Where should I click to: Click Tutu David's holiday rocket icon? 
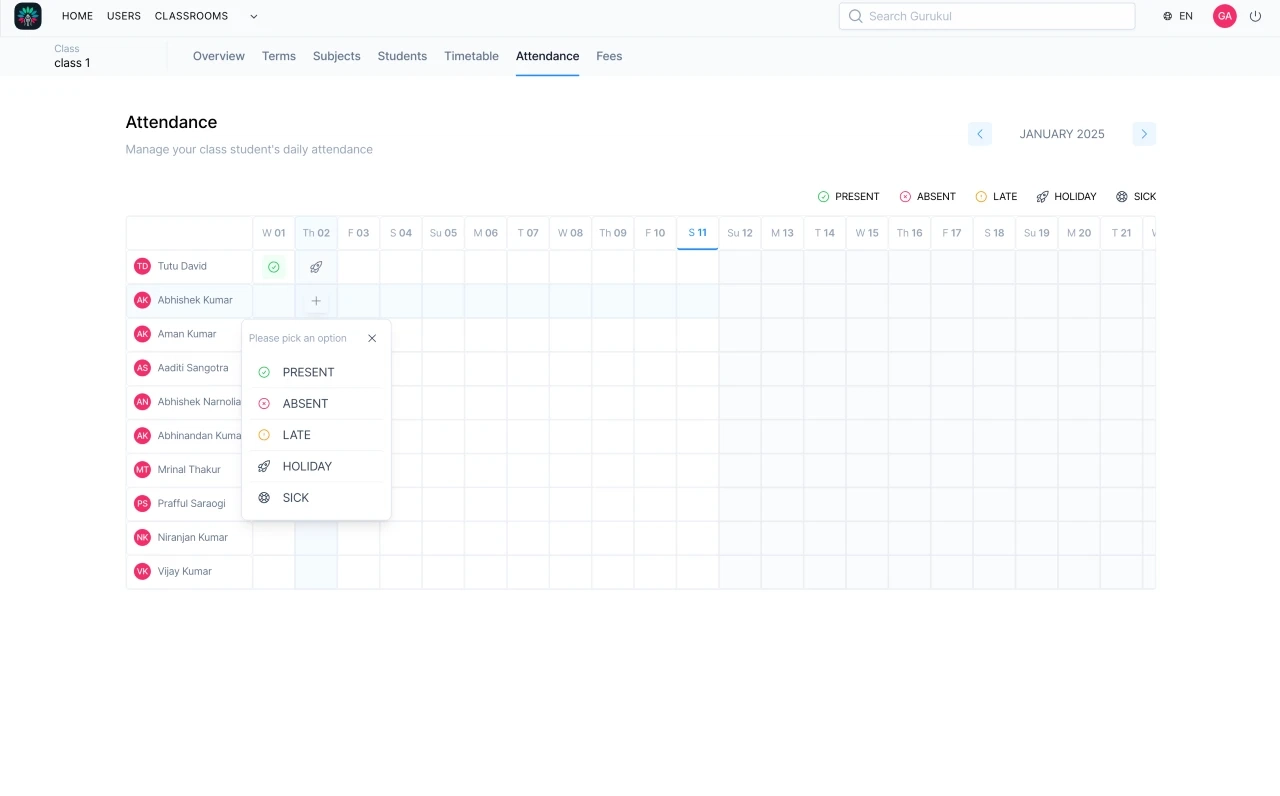click(x=316, y=267)
